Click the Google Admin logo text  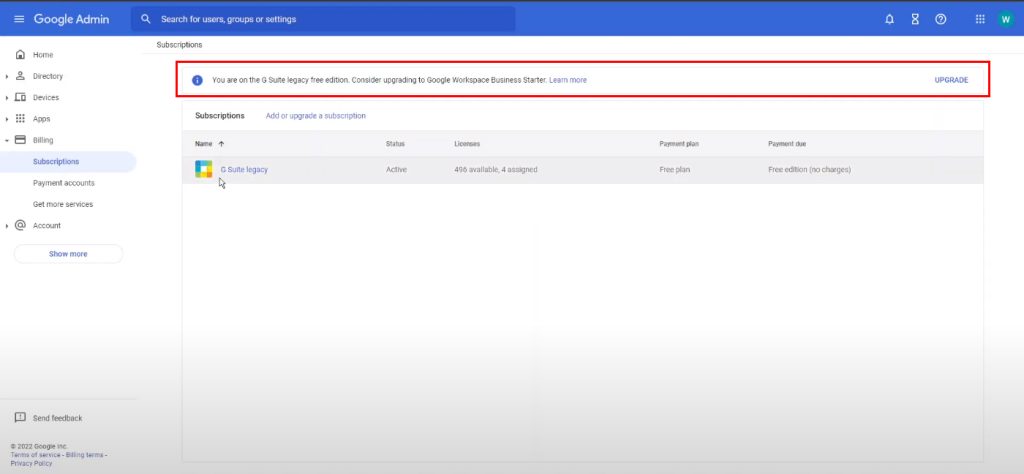click(x=71, y=19)
